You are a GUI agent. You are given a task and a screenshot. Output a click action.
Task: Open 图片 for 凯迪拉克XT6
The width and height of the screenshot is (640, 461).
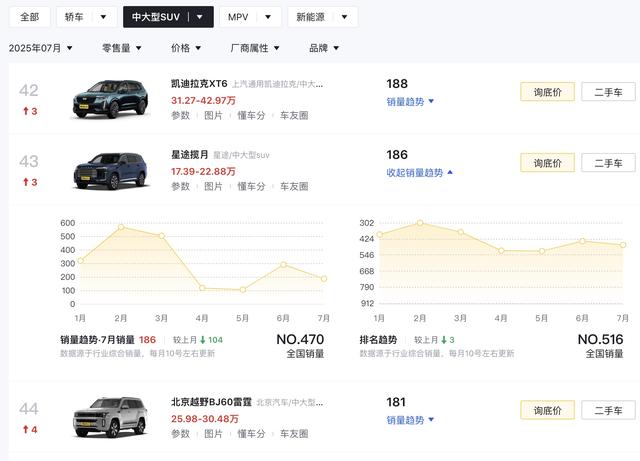(x=213, y=116)
